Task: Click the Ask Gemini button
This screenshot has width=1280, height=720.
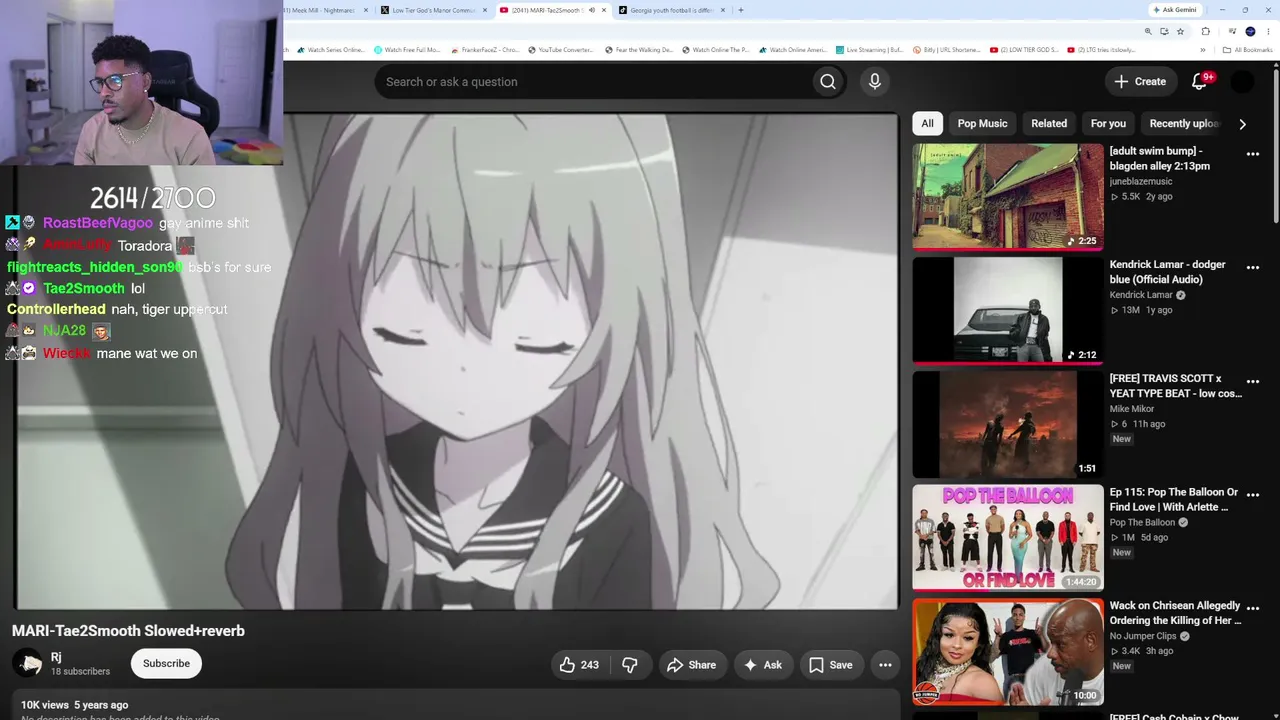Action: coord(1175,10)
